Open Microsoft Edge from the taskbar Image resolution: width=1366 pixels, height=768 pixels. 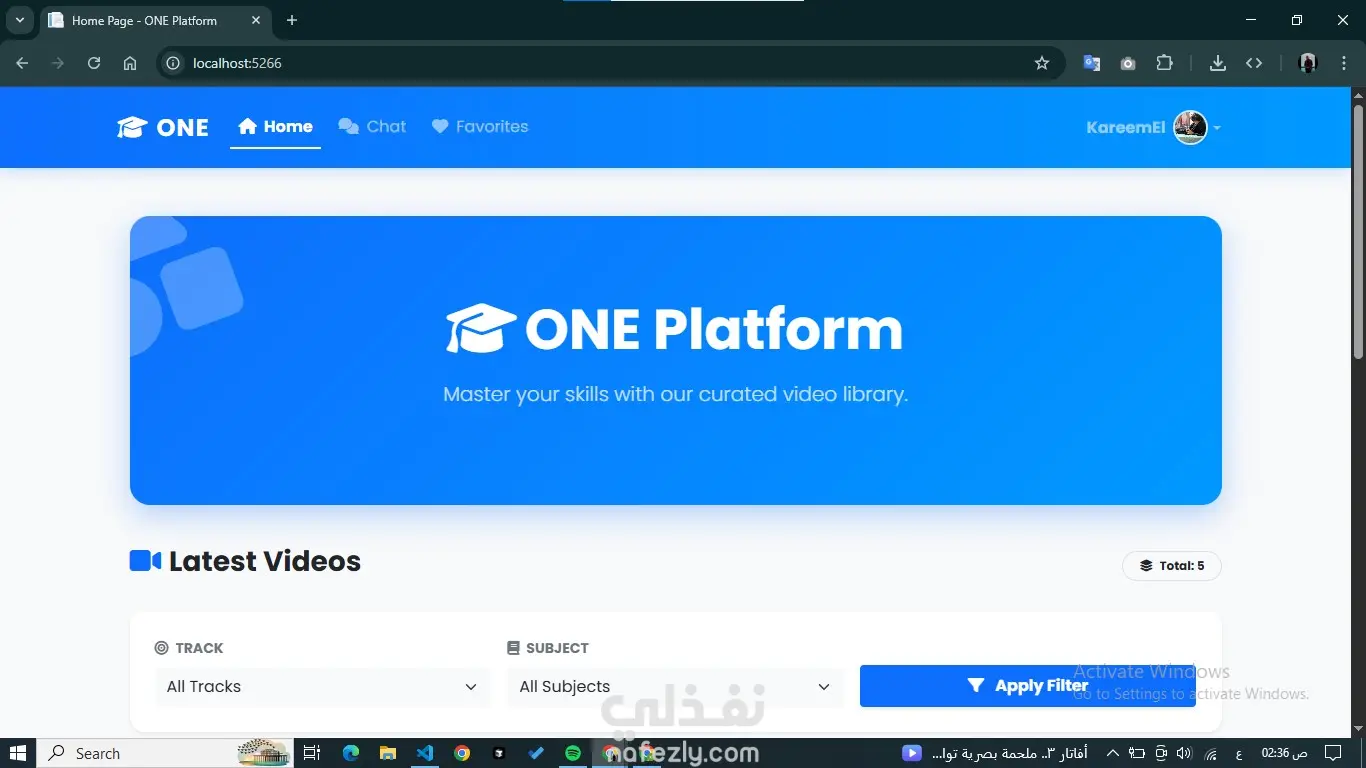point(351,753)
